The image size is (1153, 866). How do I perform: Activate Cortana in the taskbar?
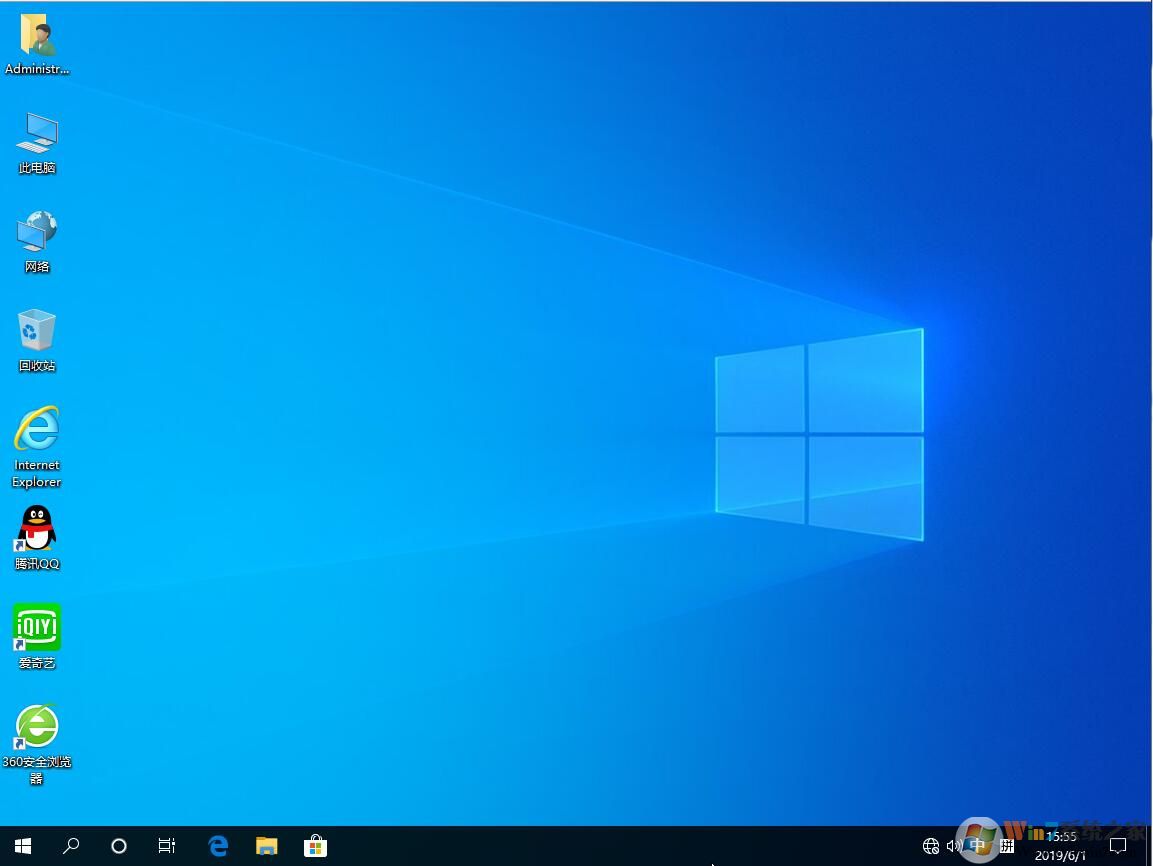118,846
